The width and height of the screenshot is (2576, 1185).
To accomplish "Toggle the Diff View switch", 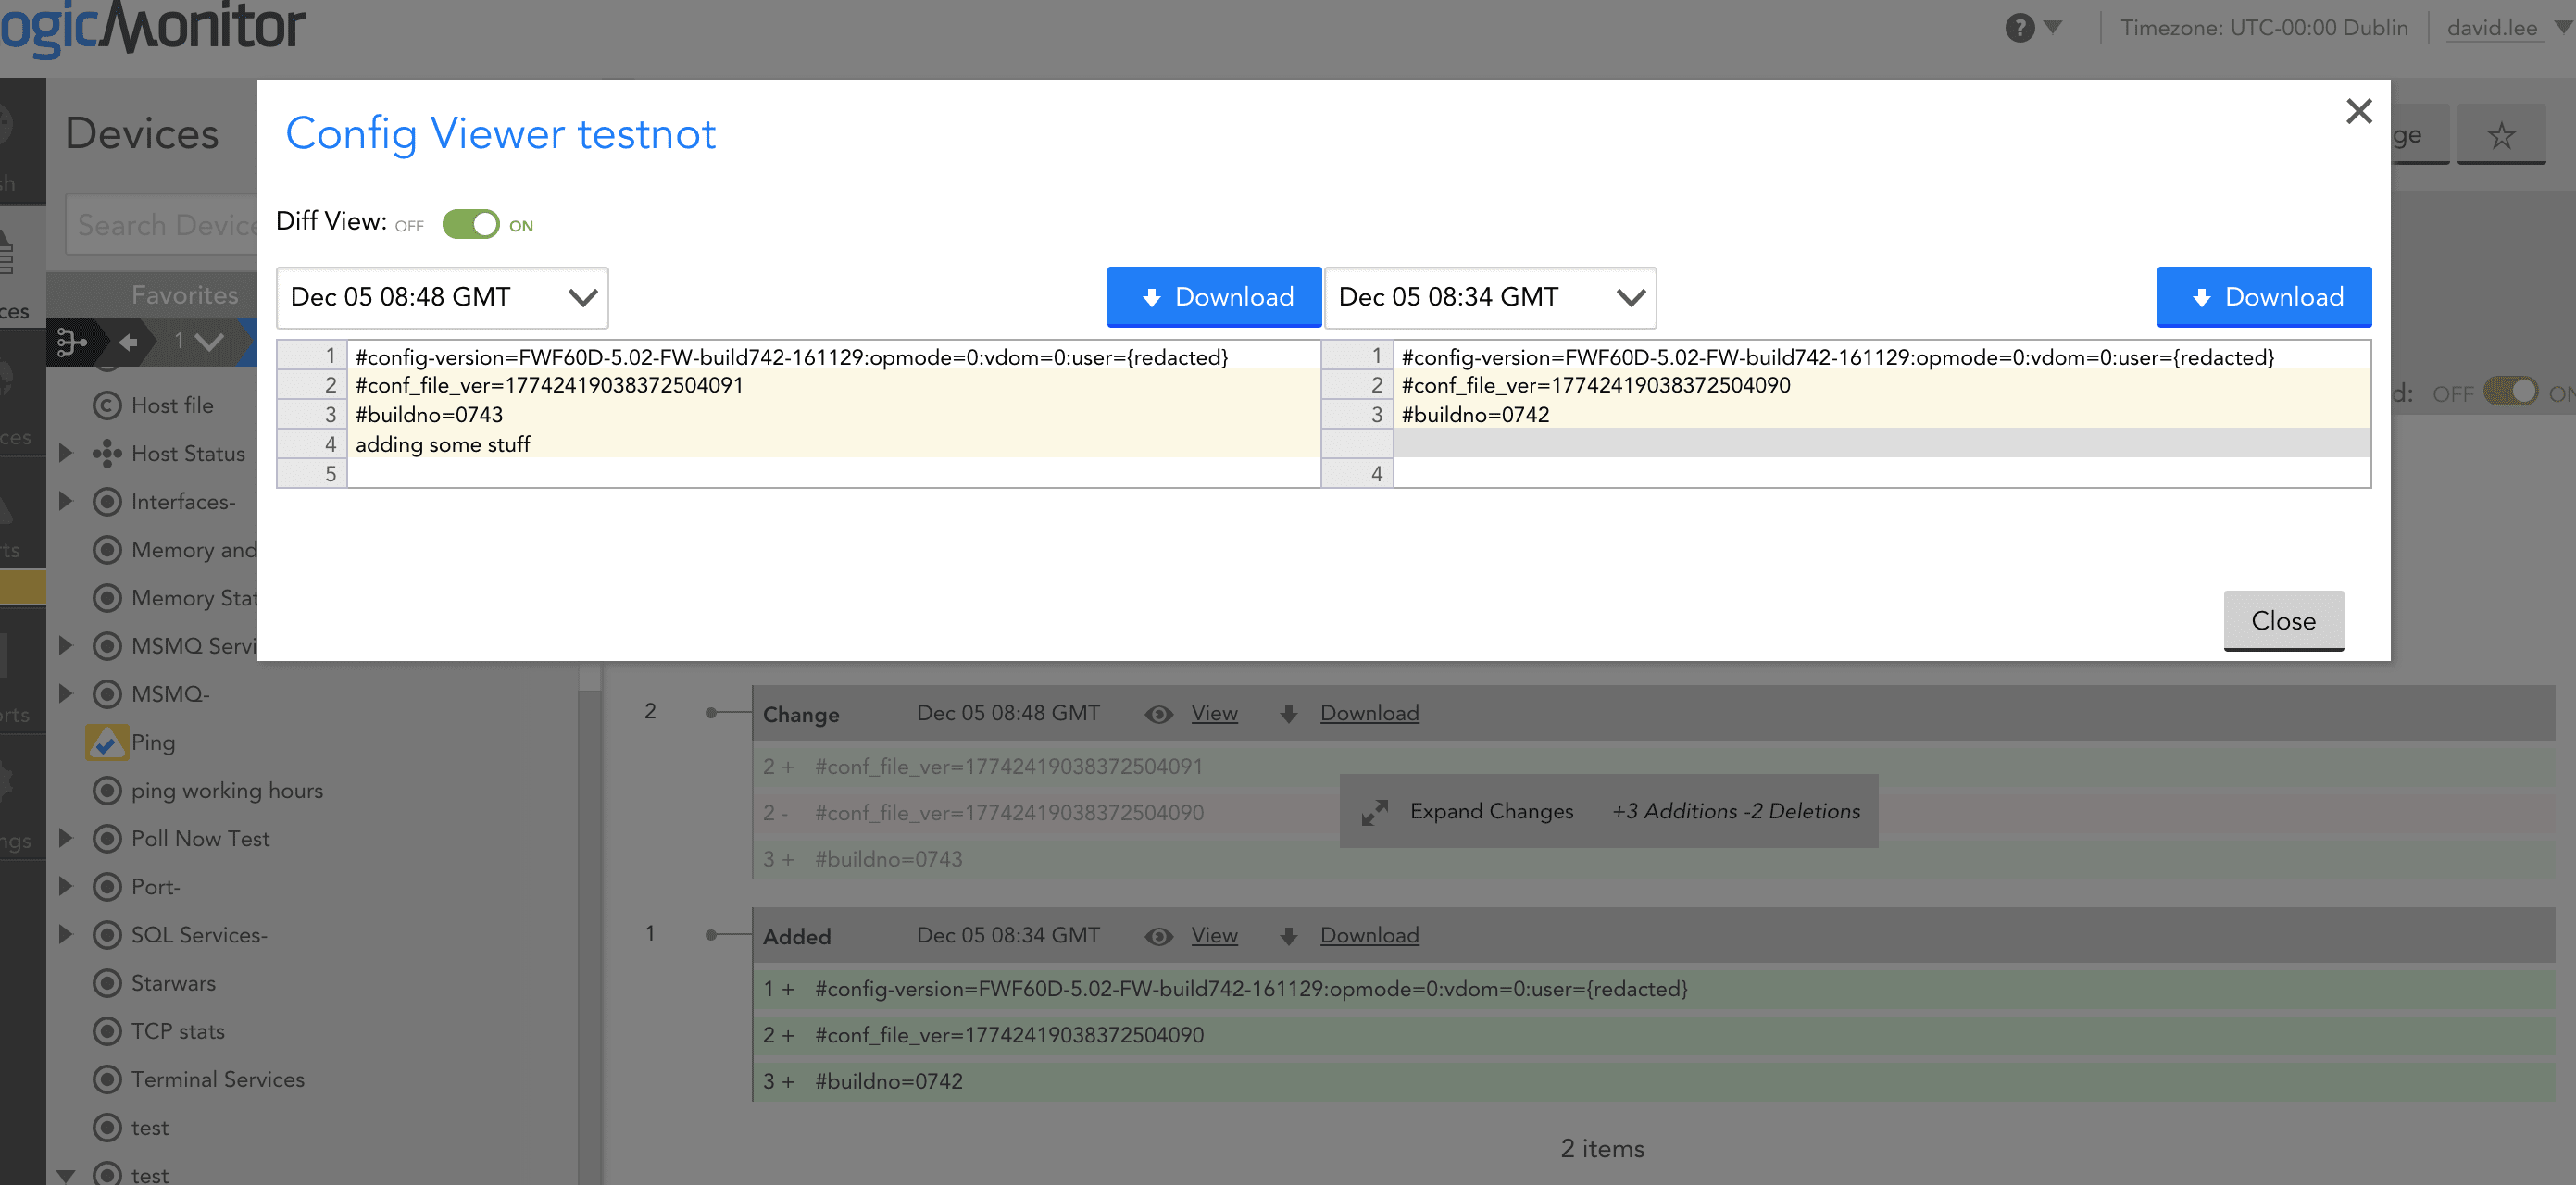I will pos(470,224).
